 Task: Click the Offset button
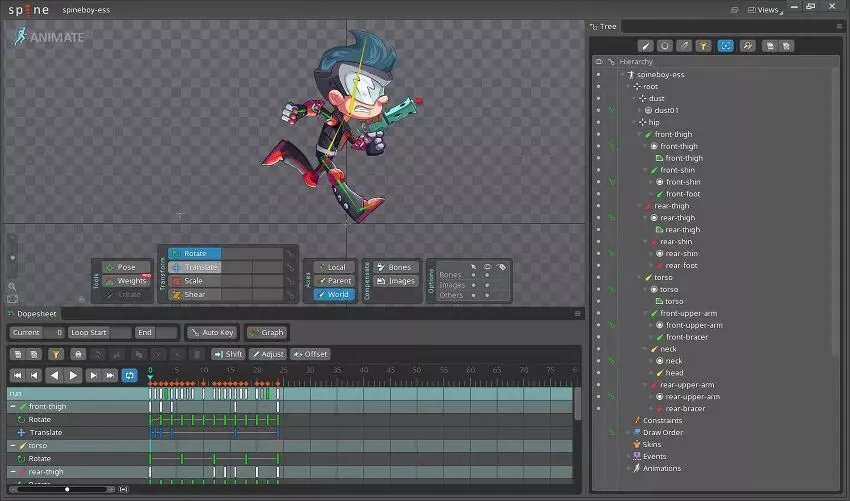(x=310, y=354)
